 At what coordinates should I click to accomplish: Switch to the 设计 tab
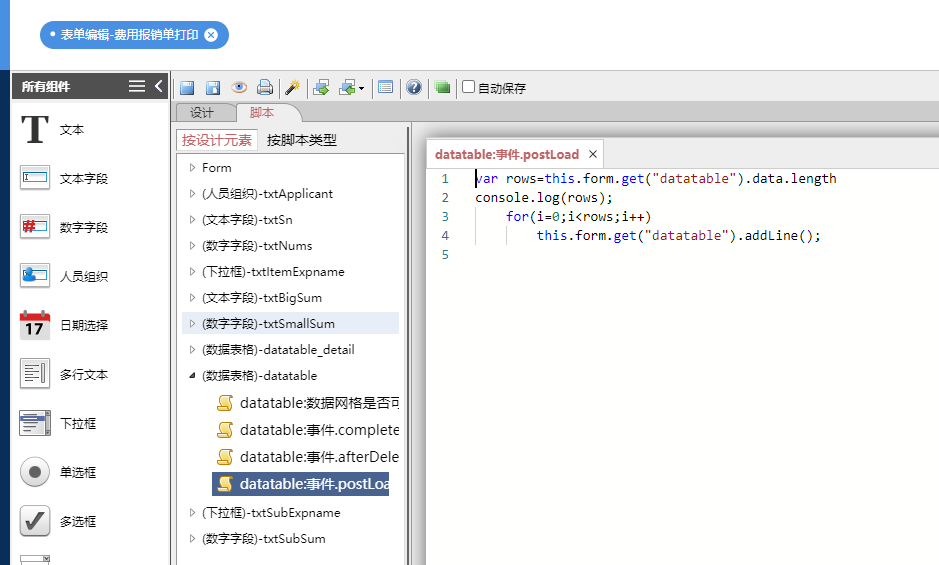(202, 113)
